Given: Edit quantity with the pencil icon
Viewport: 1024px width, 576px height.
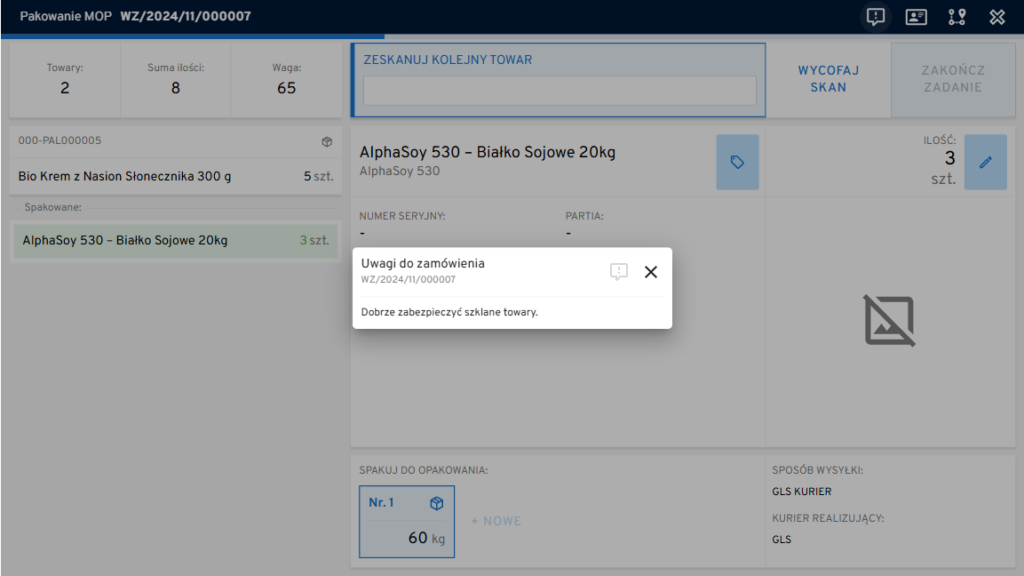Looking at the screenshot, I should pos(985,162).
